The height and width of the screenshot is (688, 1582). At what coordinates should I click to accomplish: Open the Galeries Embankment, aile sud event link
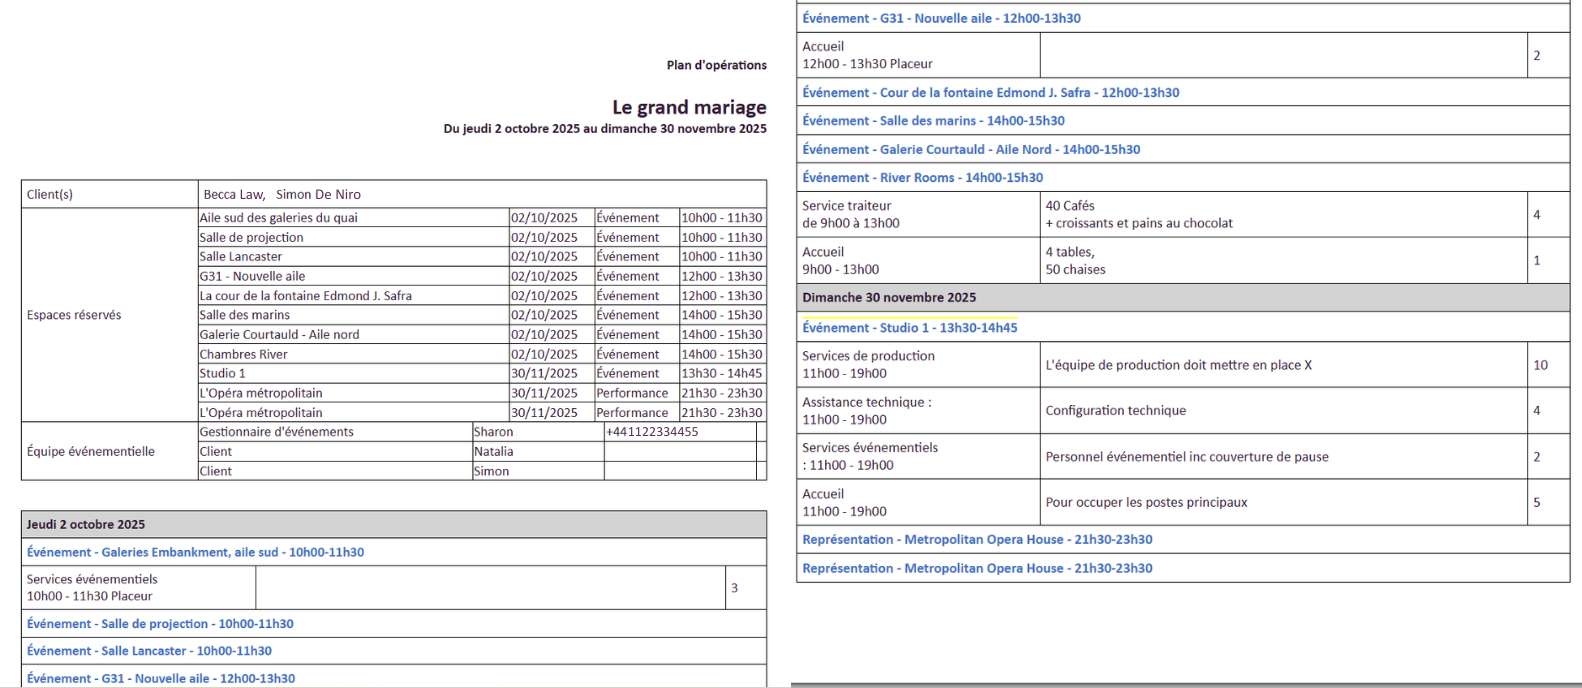click(x=195, y=552)
